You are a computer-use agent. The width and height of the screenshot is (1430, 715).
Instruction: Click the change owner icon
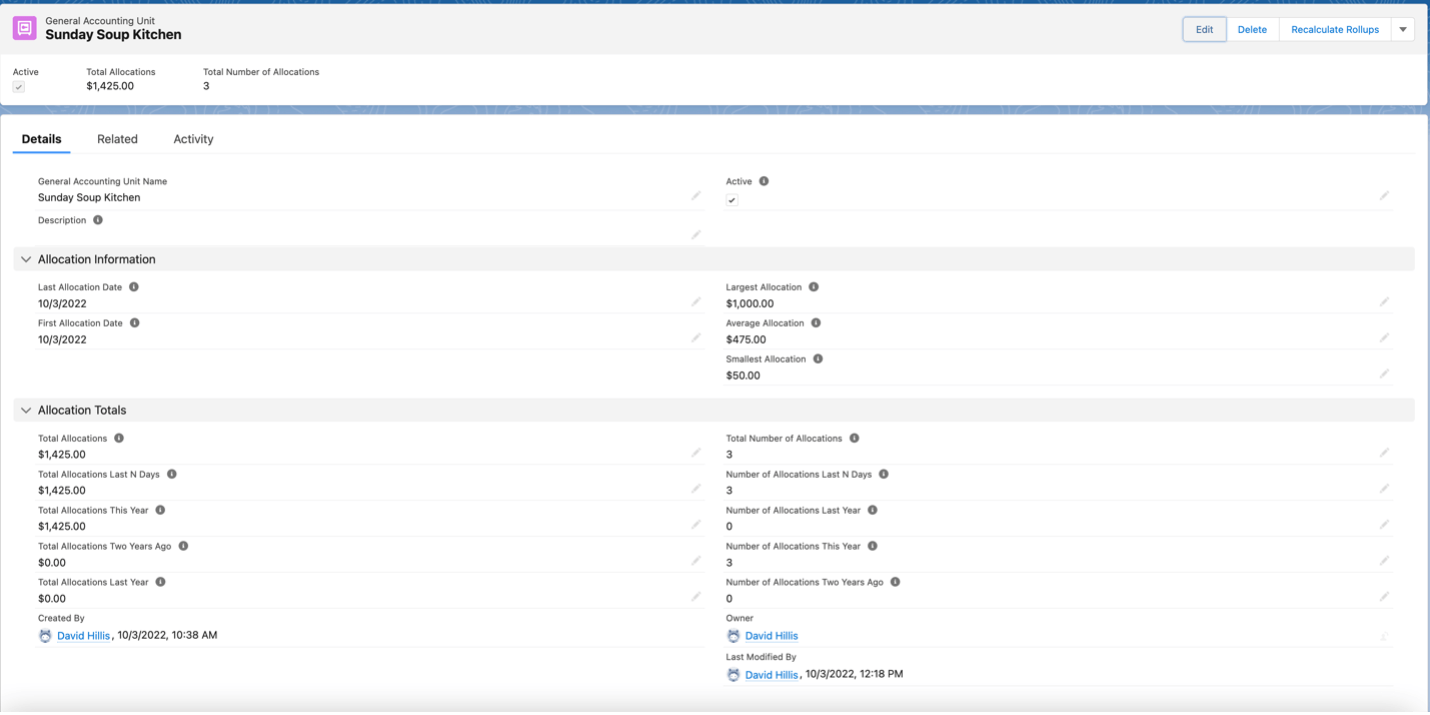point(1384,636)
